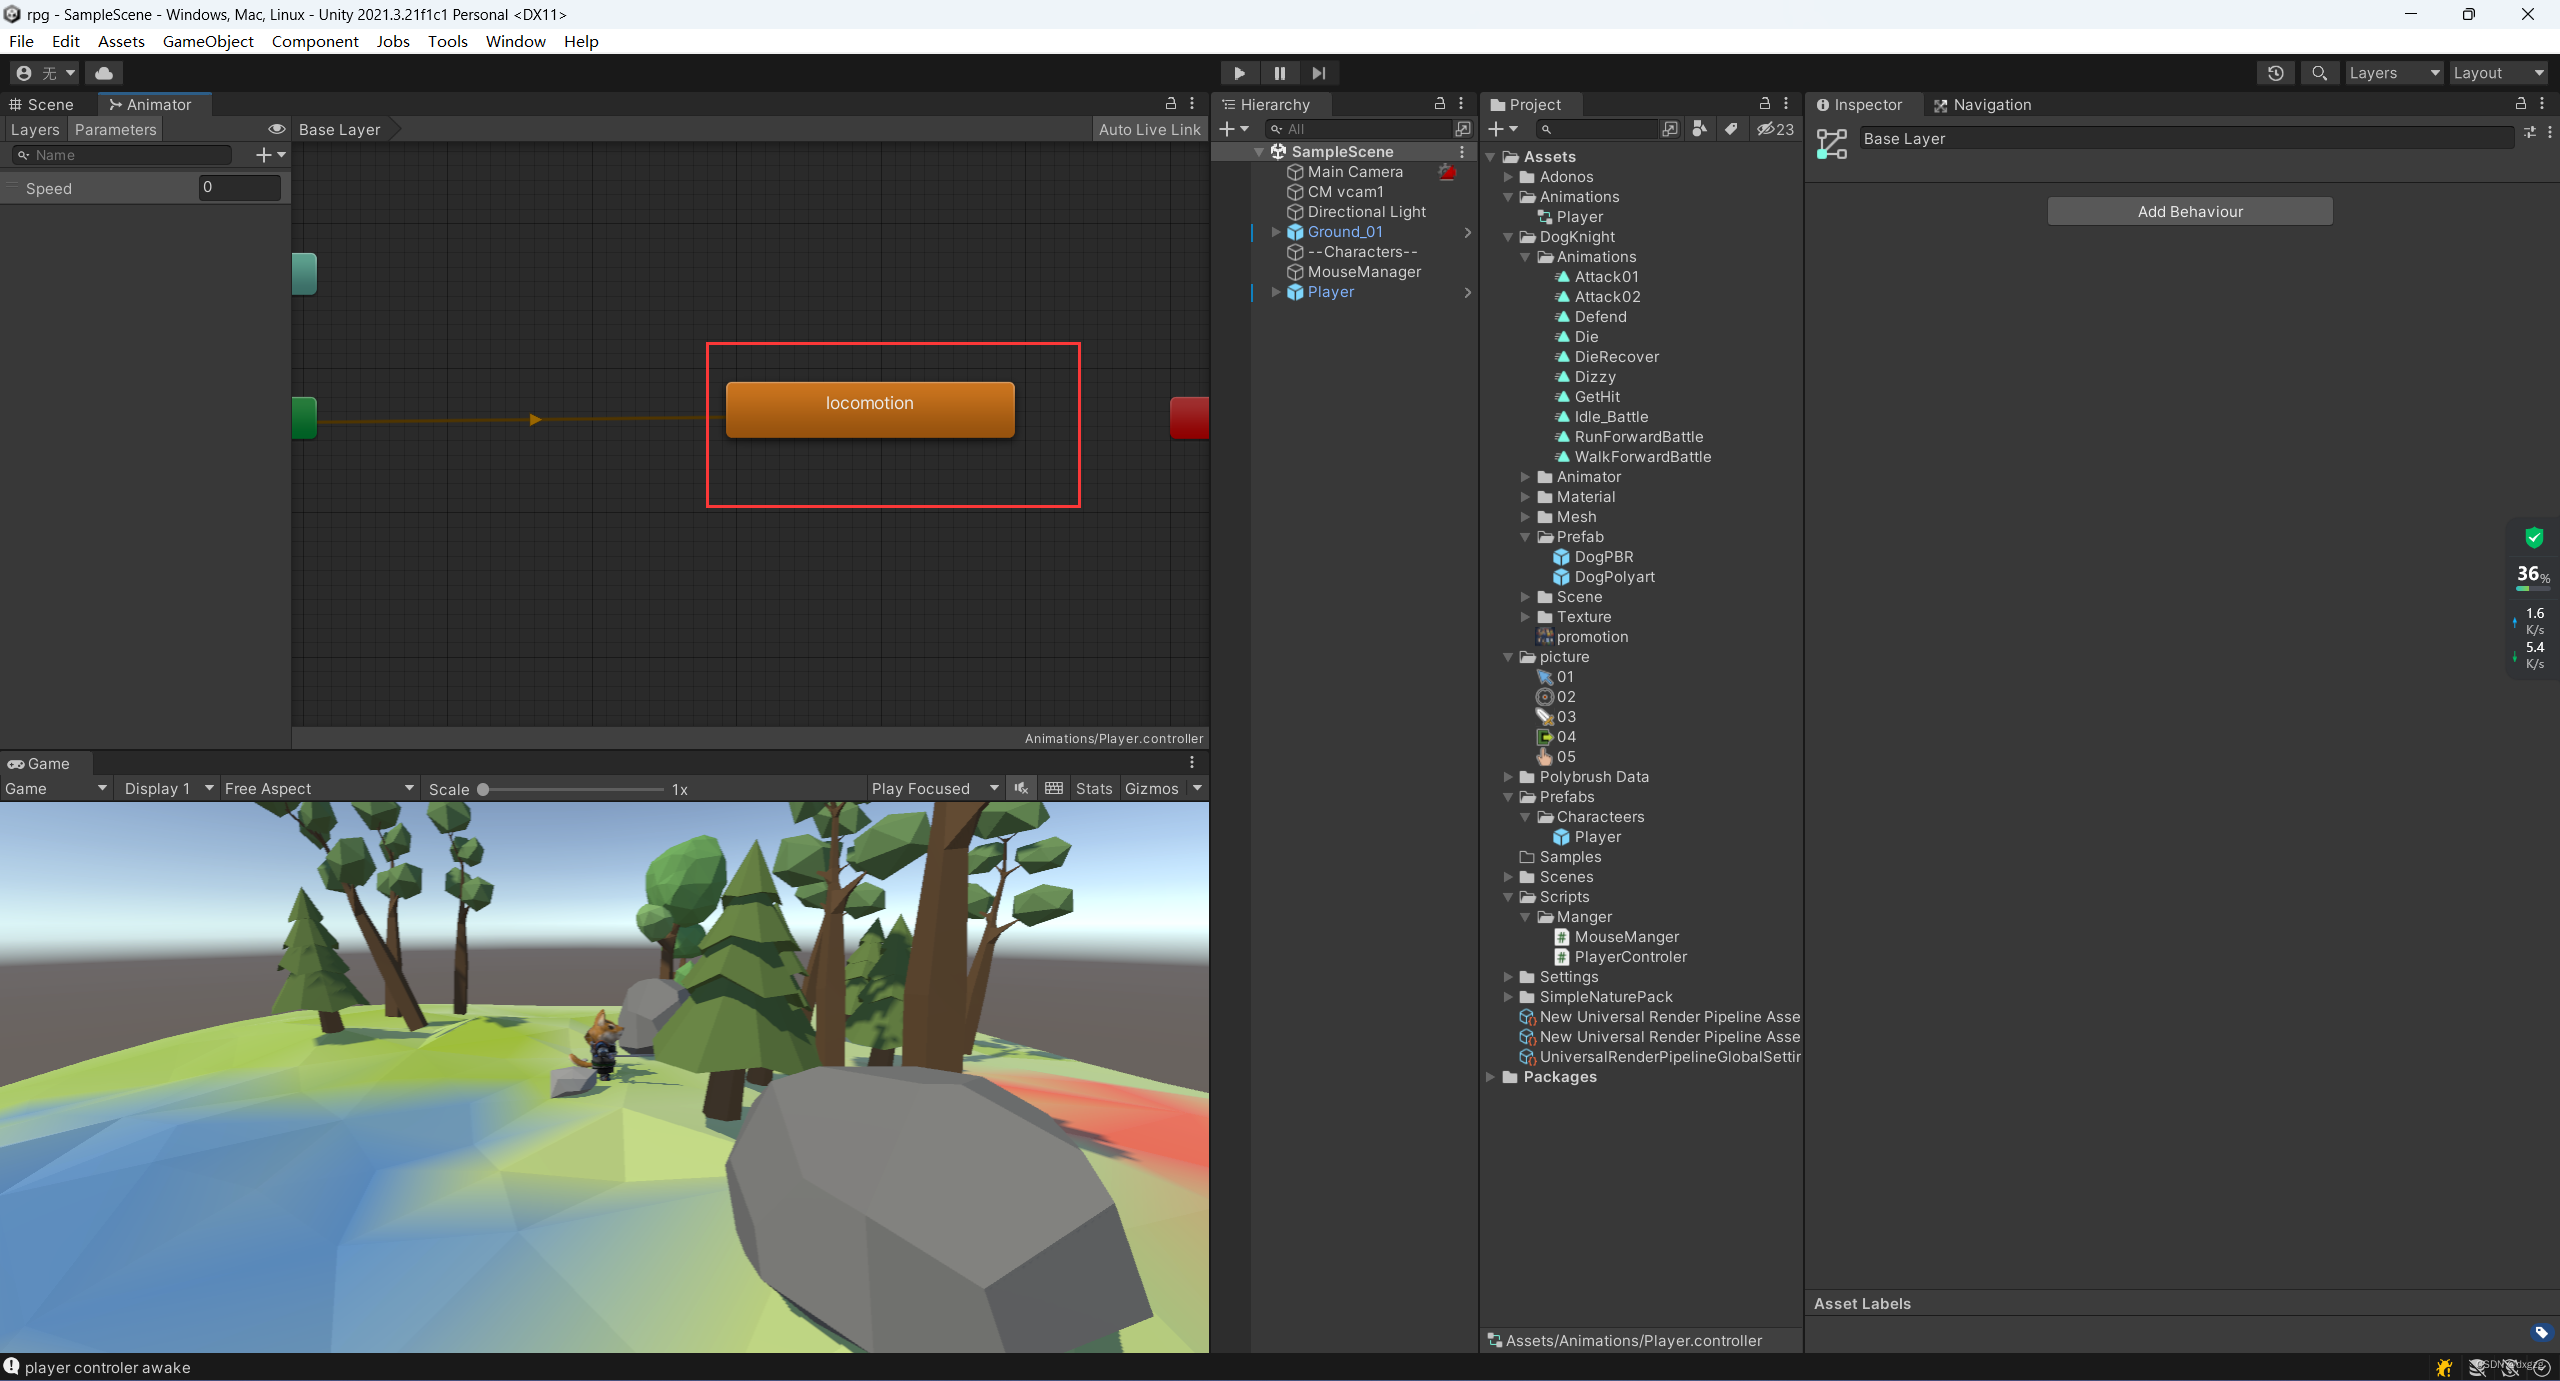
Task: Click the Speed parameter value field
Action: click(239, 187)
